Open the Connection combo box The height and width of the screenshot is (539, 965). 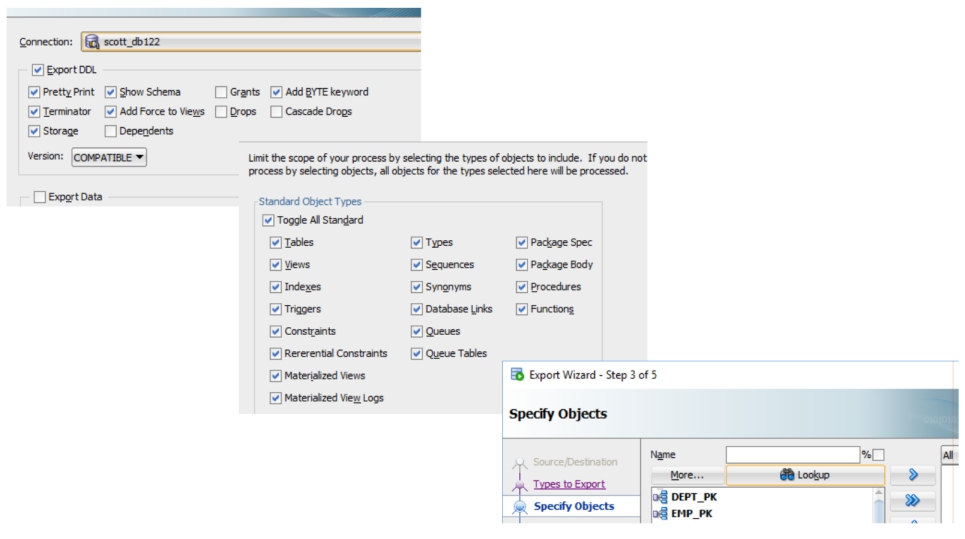click(x=250, y=42)
